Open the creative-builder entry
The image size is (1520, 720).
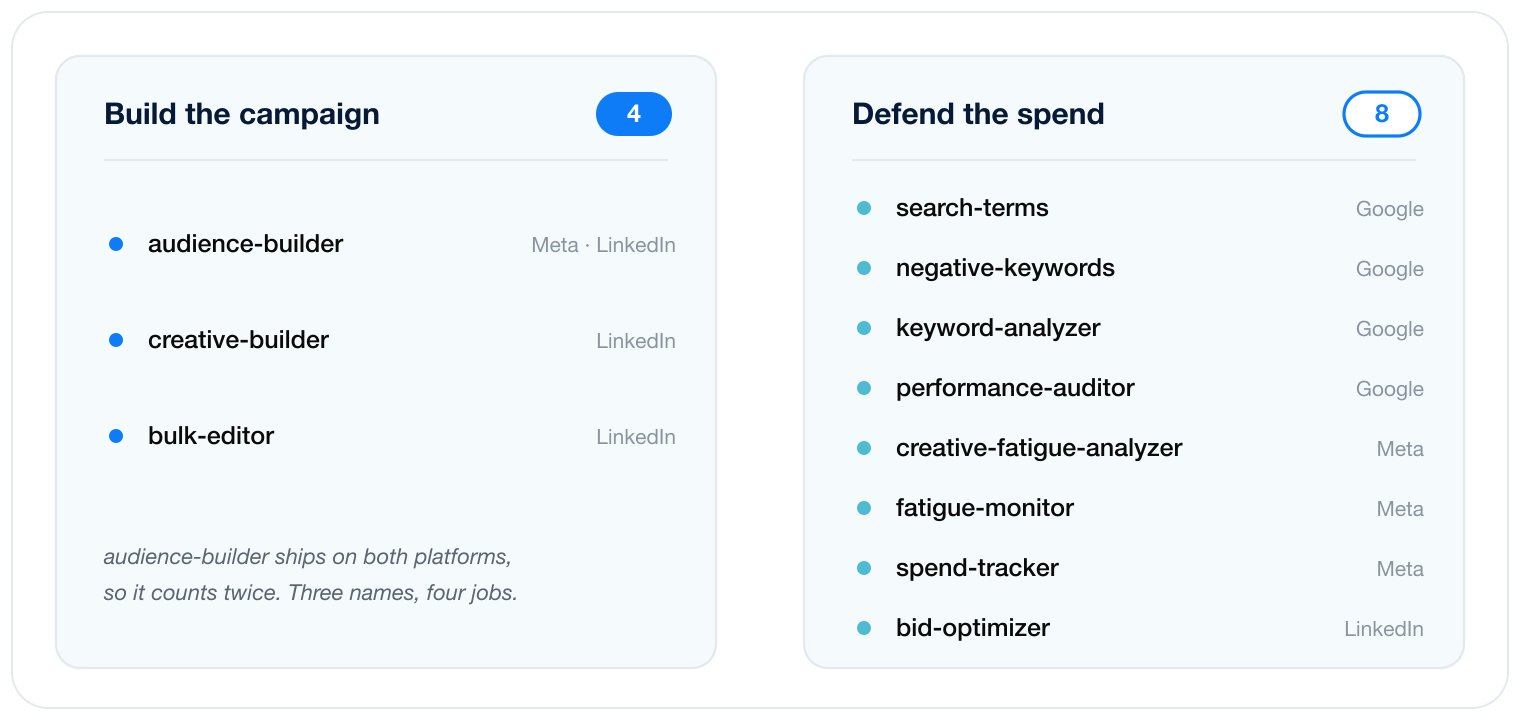(392, 340)
